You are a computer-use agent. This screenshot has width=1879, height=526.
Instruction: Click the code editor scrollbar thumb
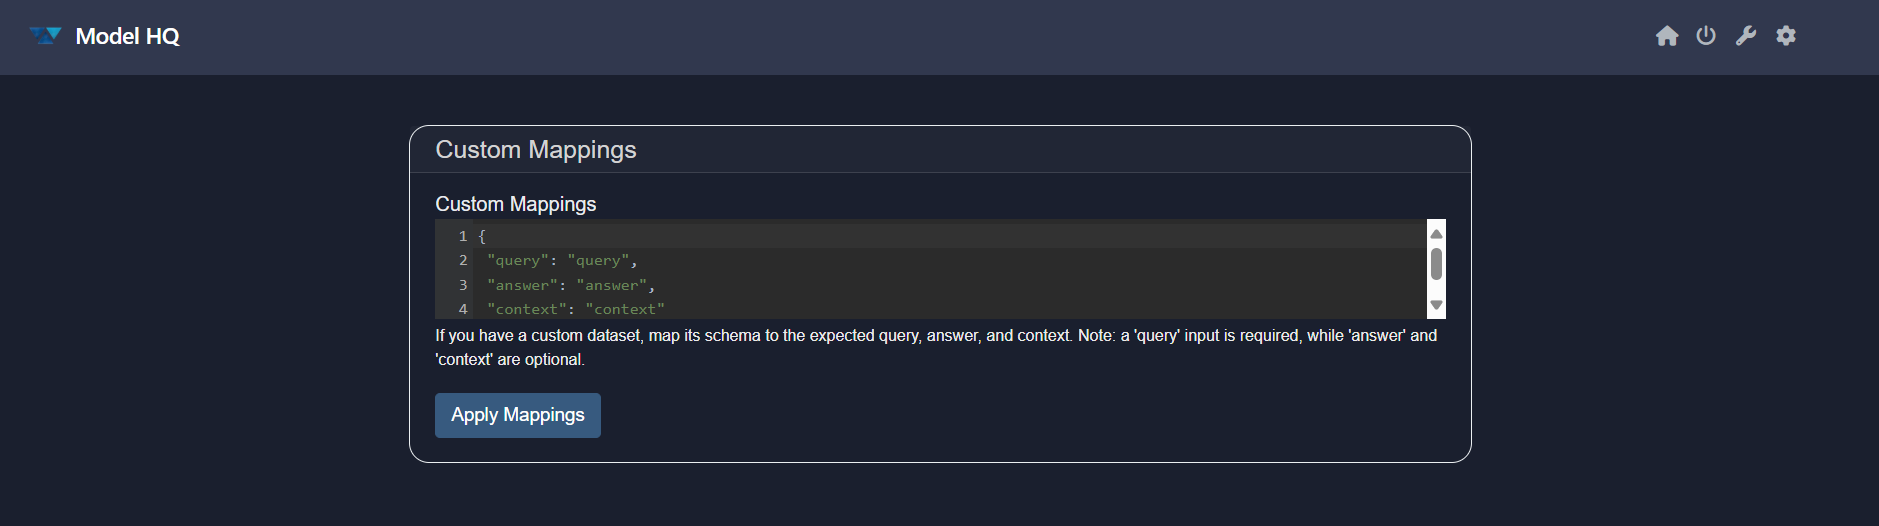coord(1436,265)
